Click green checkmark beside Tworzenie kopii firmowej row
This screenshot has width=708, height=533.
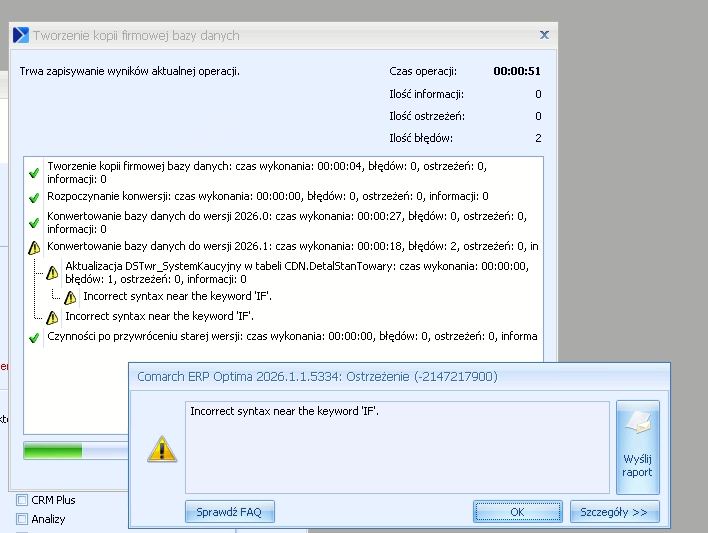34,172
